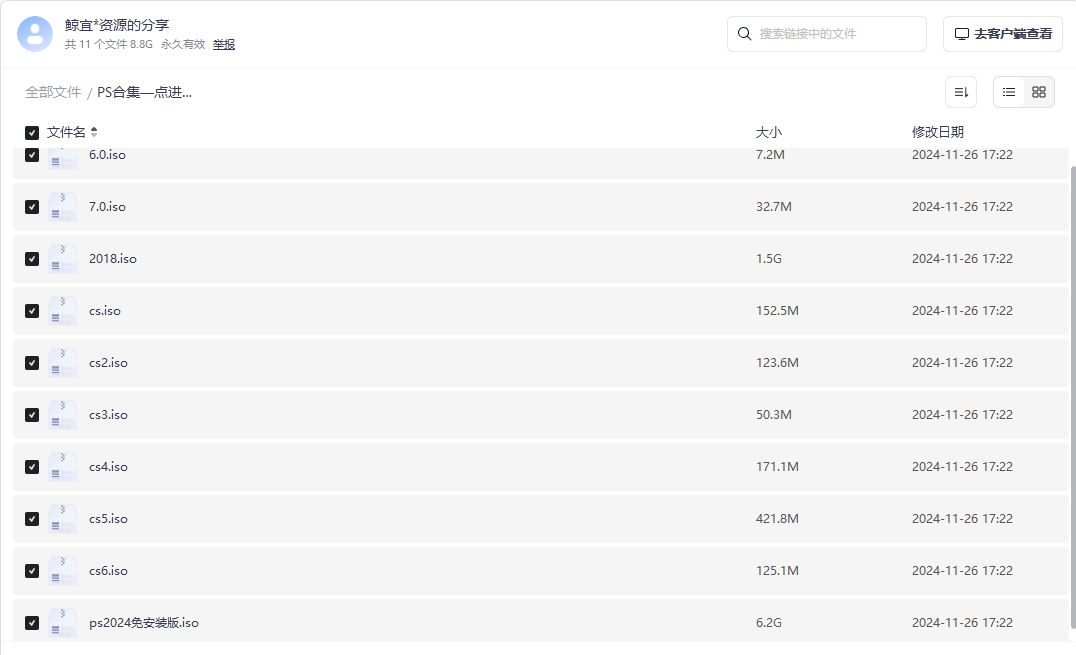Sort files using the 文件名 sort arrows
1076x655 pixels.
point(94,132)
